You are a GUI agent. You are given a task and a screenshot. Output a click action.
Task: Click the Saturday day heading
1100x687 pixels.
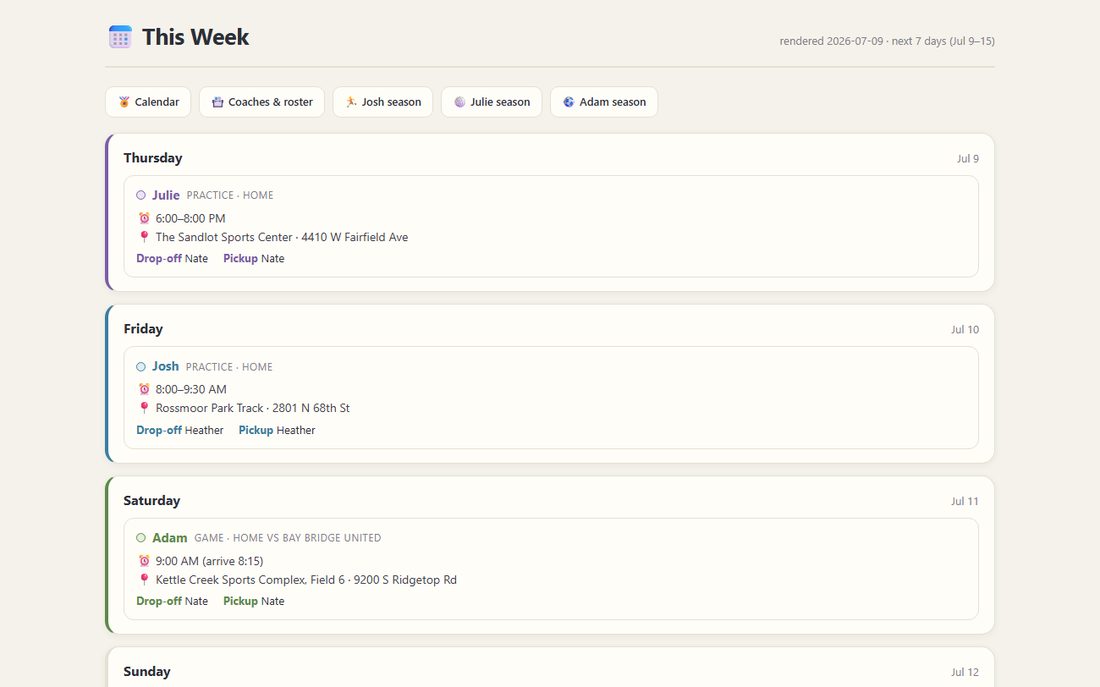(152, 500)
